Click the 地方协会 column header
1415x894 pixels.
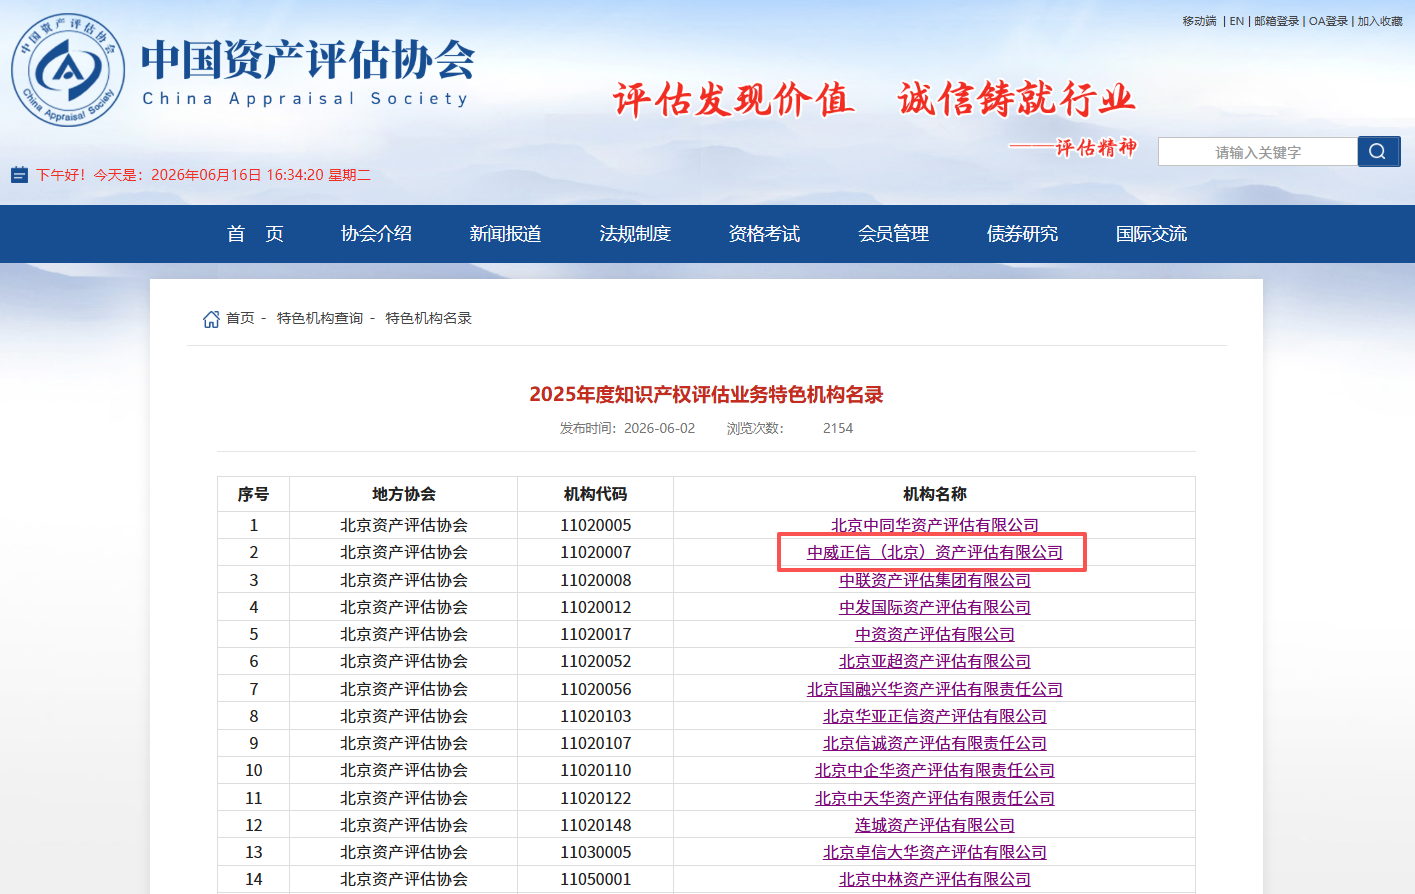click(x=404, y=494)
